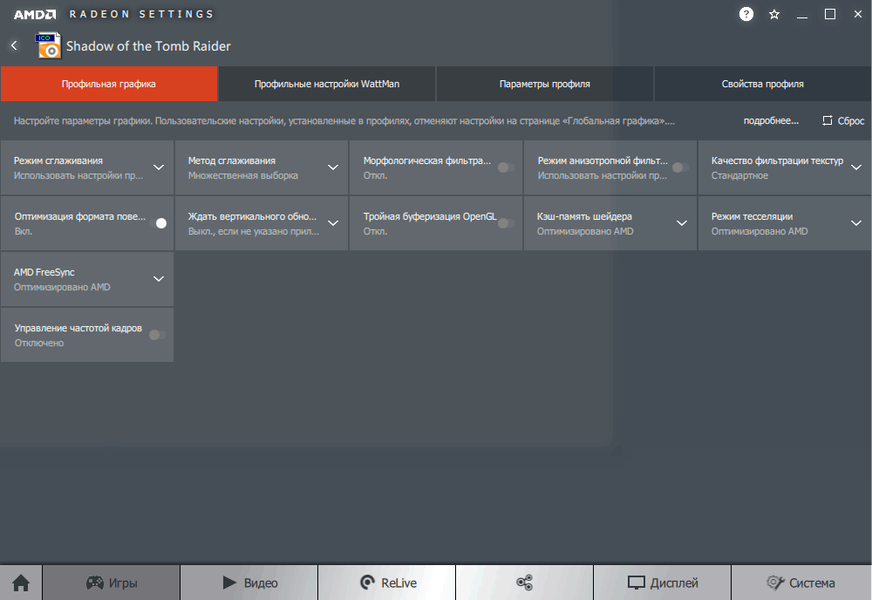Toggle Морфологическая фильтрация switch
Screen dimensions: 872x600
[x=506, y=167]
